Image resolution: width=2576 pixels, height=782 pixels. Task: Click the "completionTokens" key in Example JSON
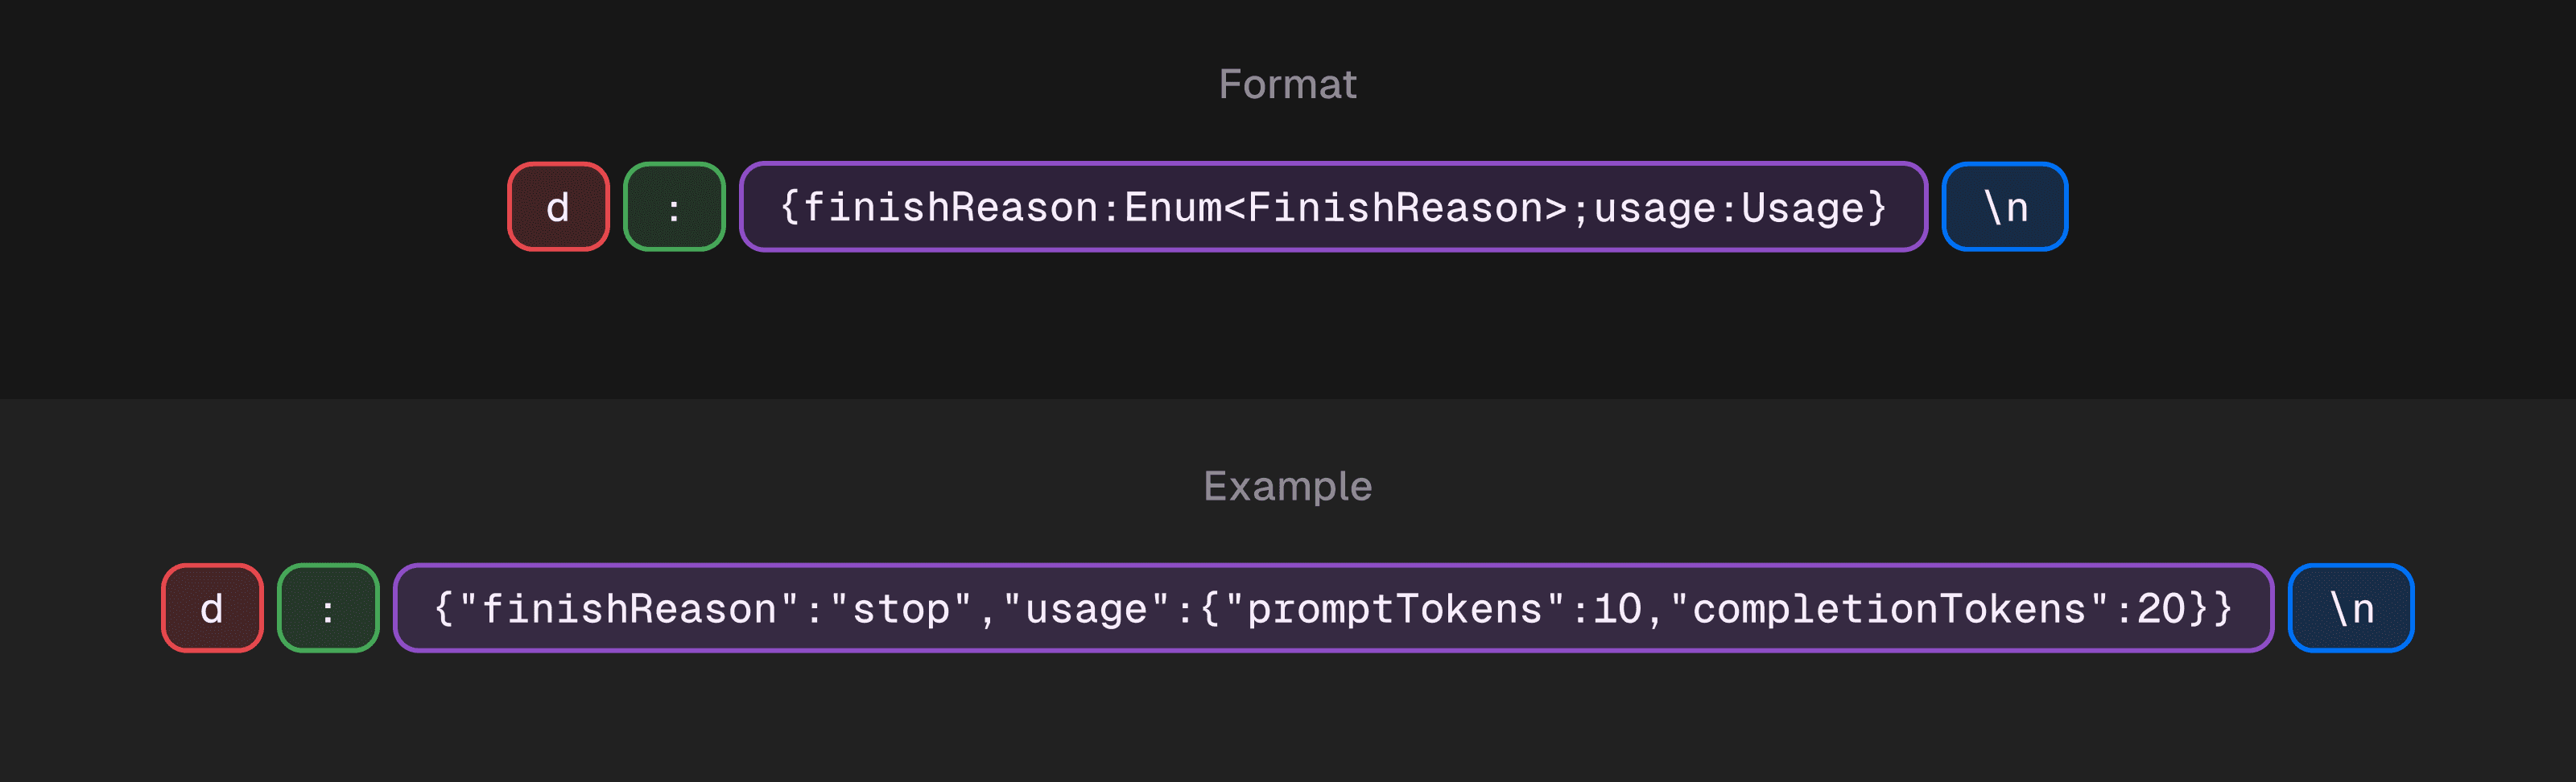point(1889,609)
